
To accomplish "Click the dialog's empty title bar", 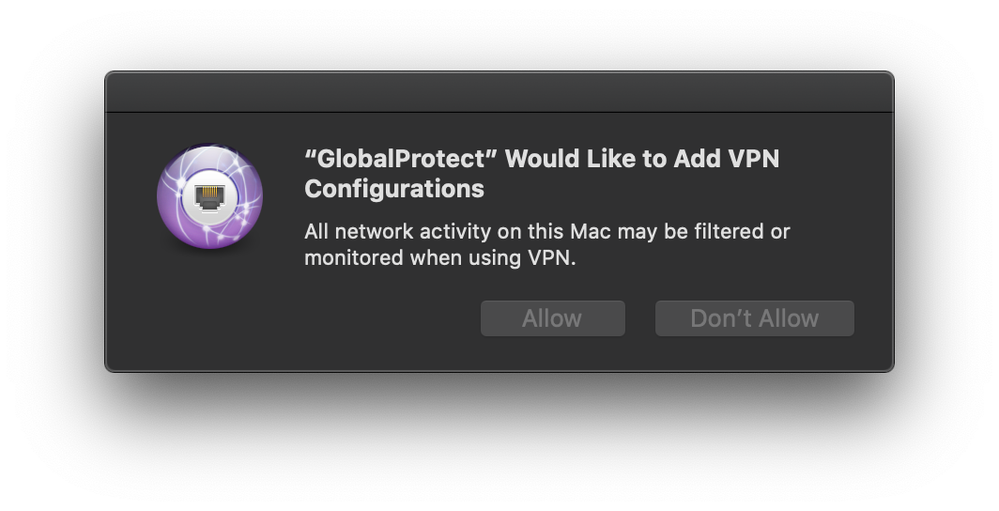I will [x=499, y=92].
